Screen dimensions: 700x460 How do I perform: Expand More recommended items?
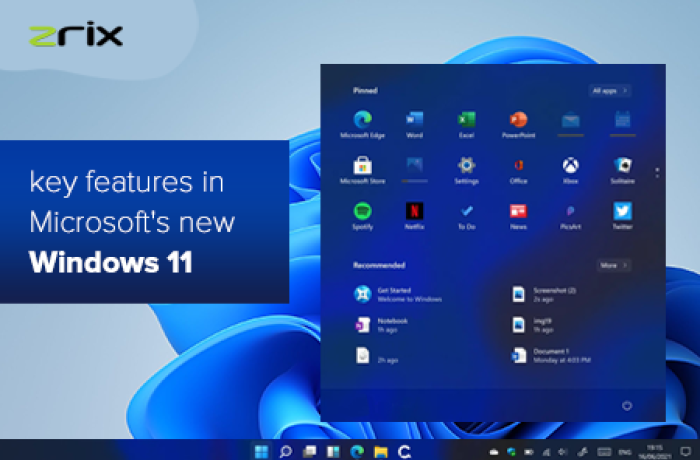613,266
